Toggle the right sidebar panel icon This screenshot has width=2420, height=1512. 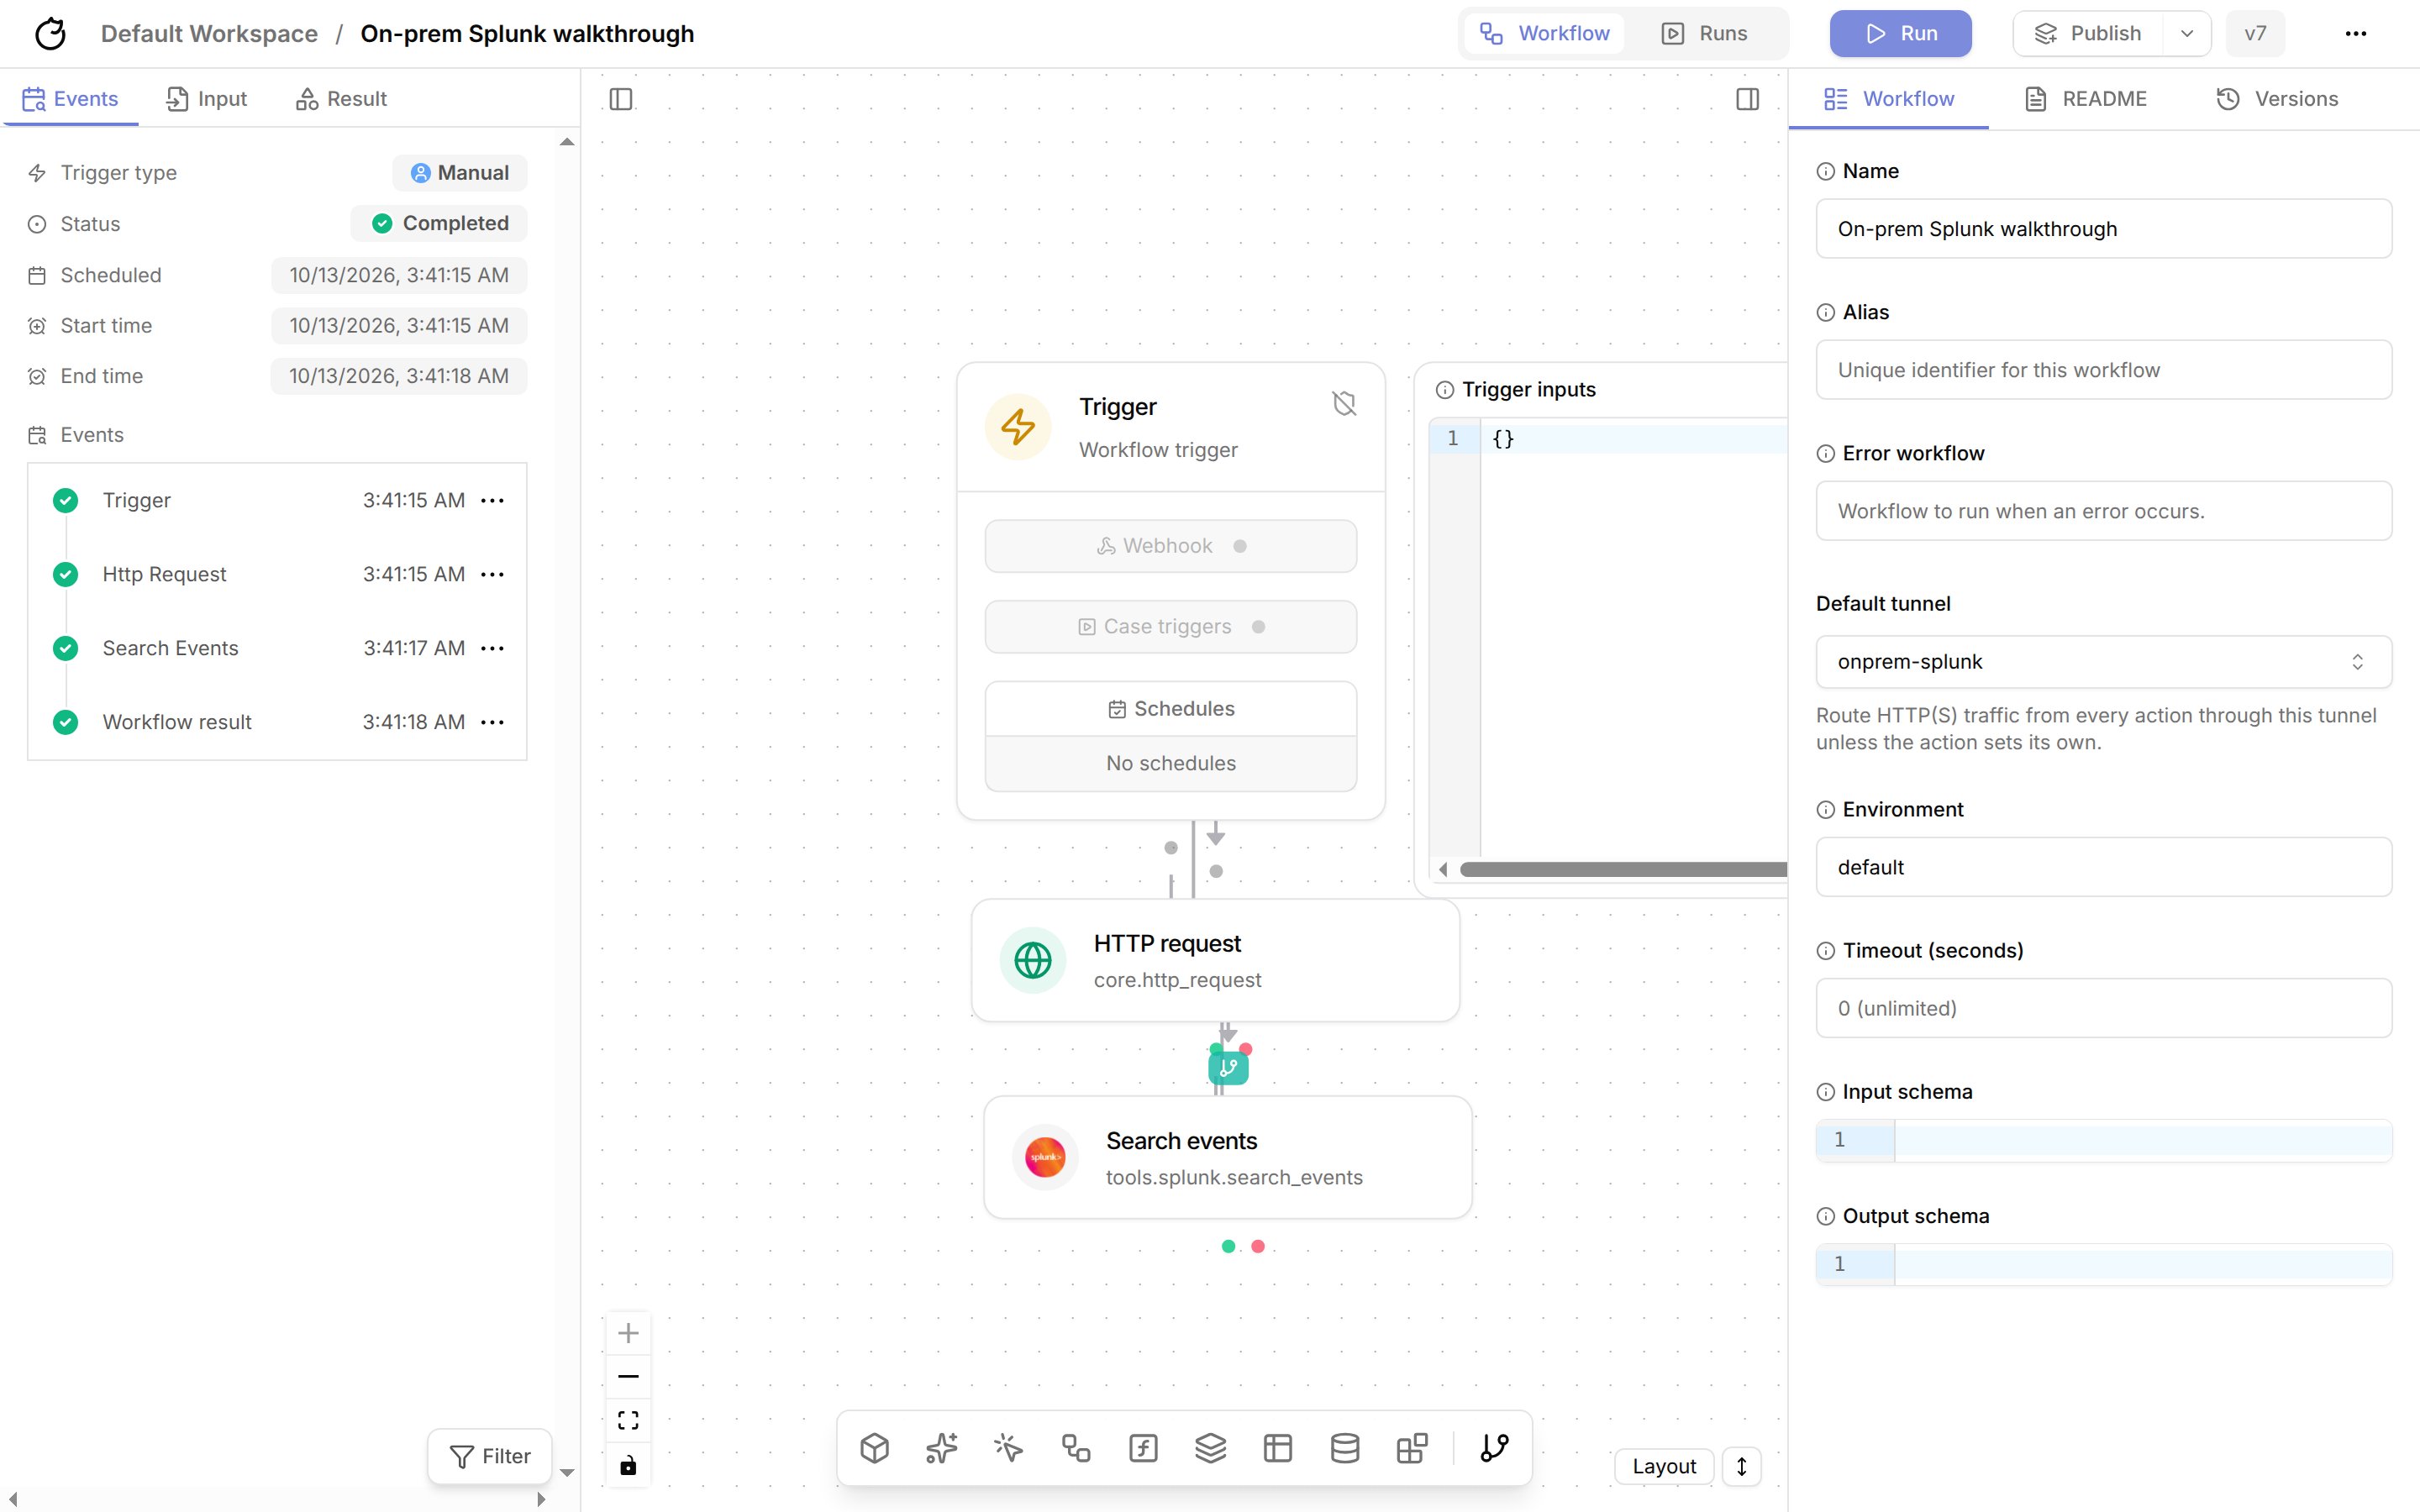(x=1747, y=99)
